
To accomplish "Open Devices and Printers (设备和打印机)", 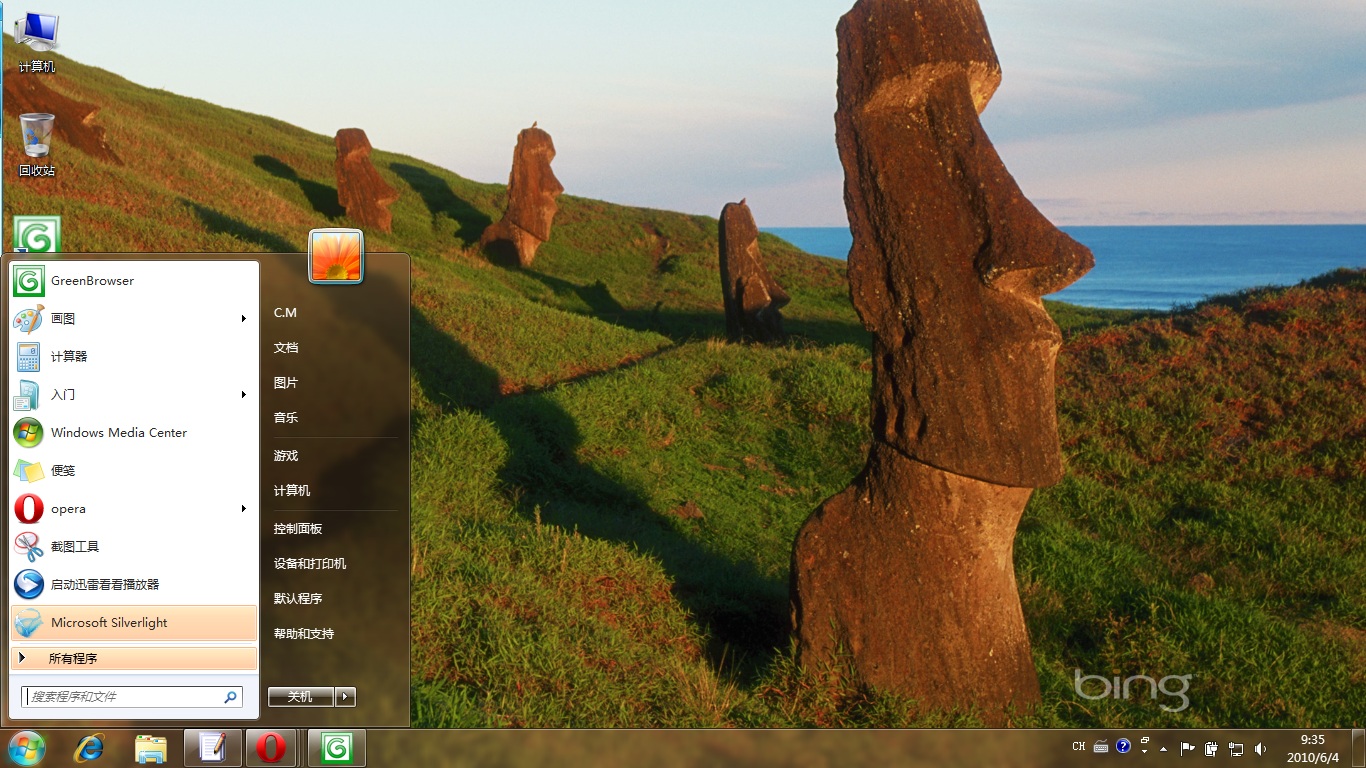I will pos(310,564).
